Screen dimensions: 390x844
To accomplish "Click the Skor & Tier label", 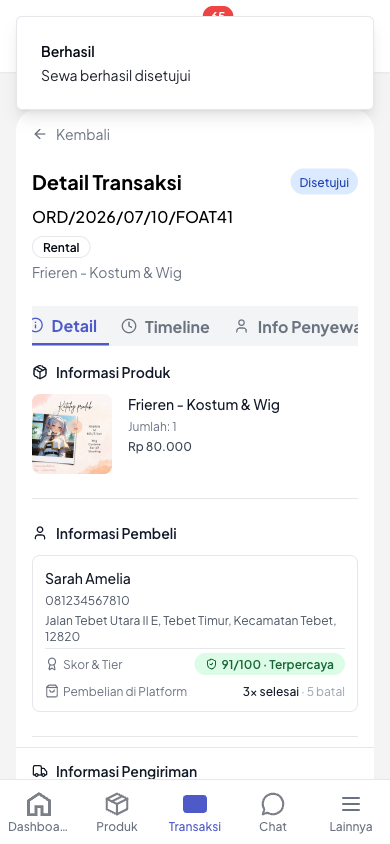I will pyautogui.click(x=93, y=664).
